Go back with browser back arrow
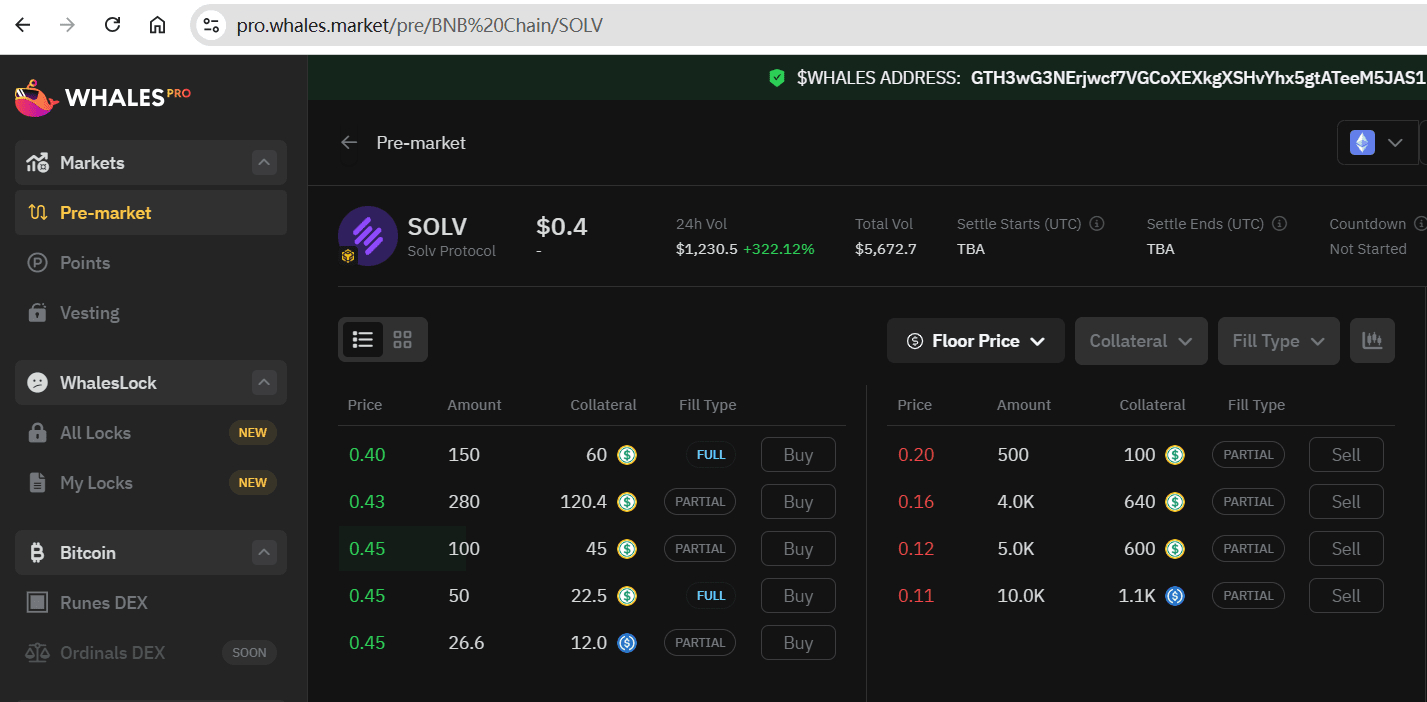1427x702 pixels. (23, 25)
